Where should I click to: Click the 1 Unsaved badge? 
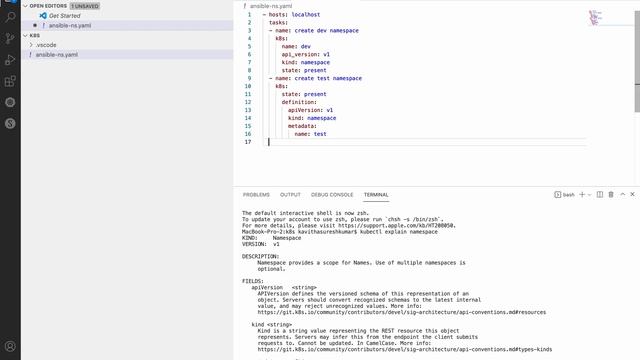point(84,6)
